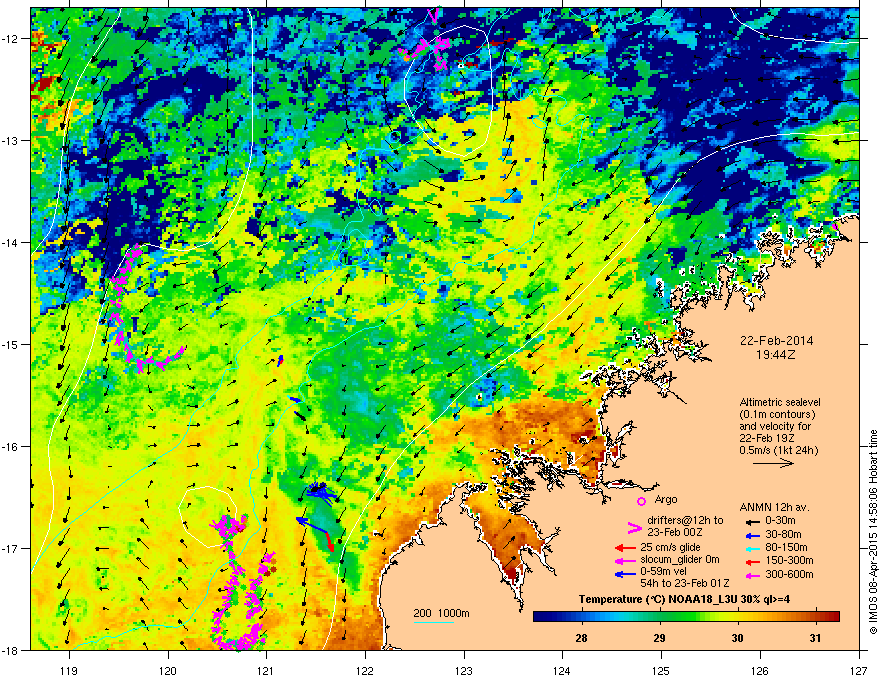Click the red 25 cm/s glide arrow symbol

pyautogui.click(x=625, y=548)
